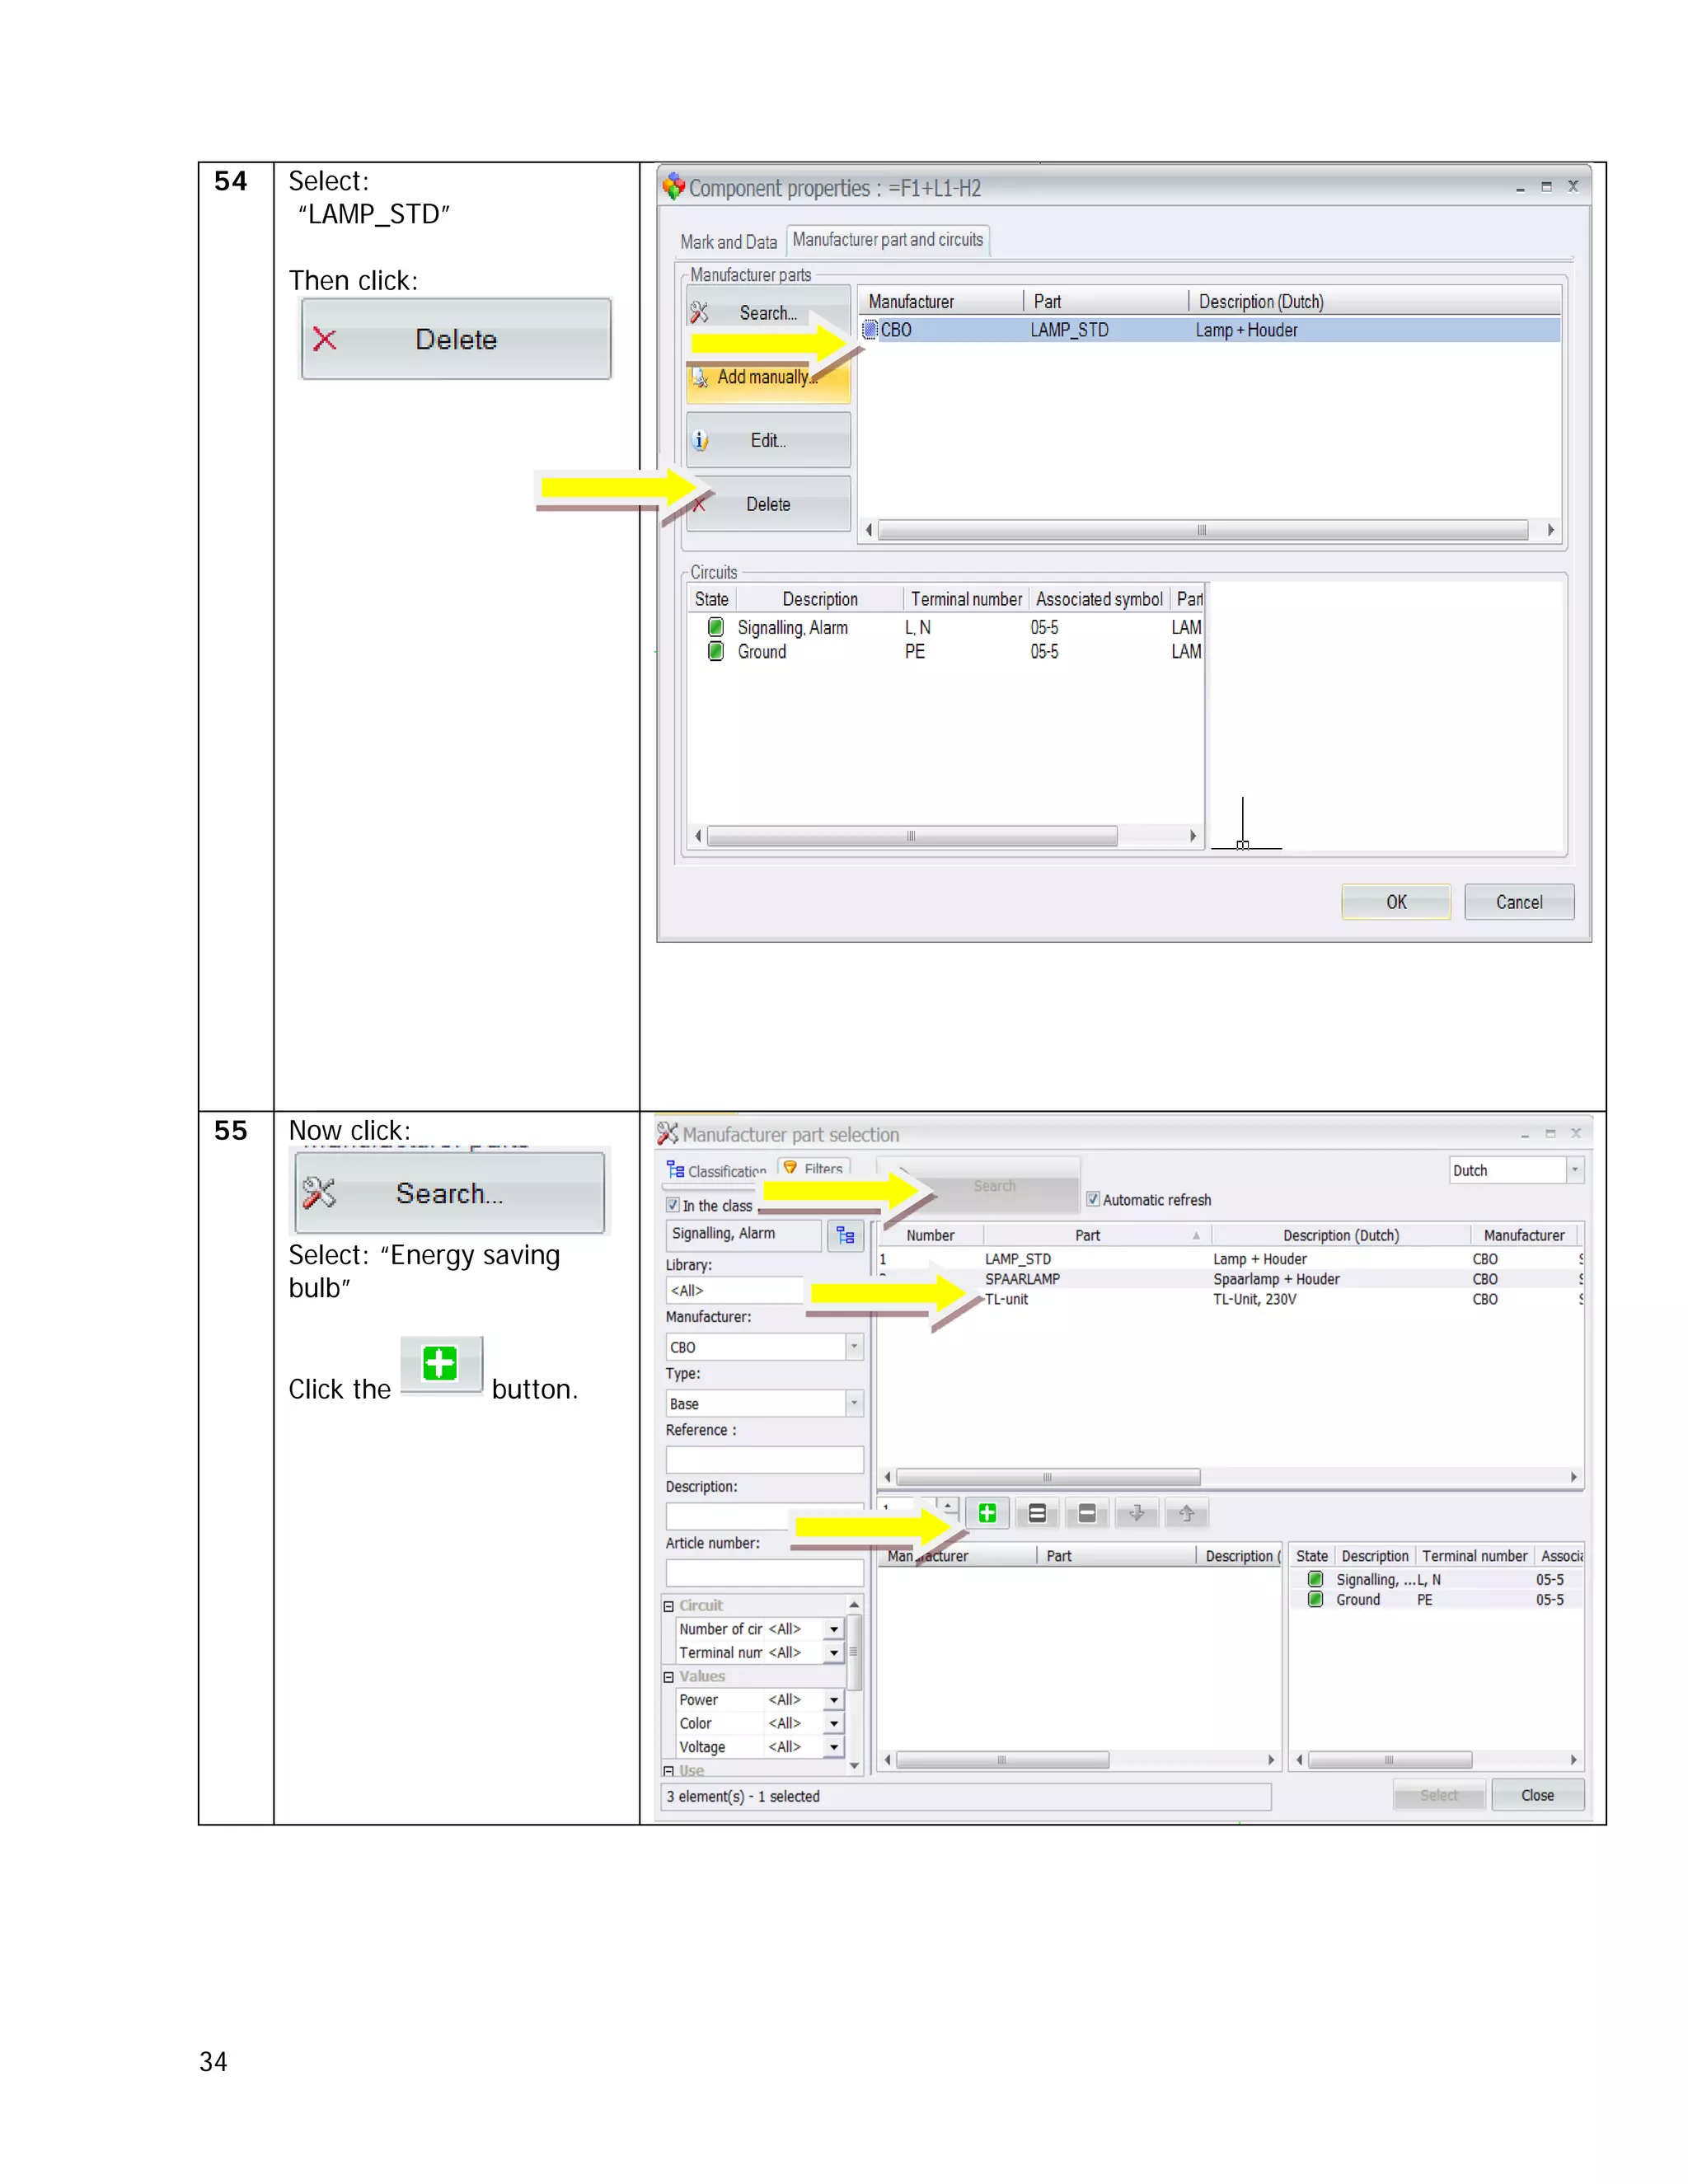Click the class browse tree icon button
This screenshot has height=2184, width=1688.
pyautogui.click(x=845, y=1235)
